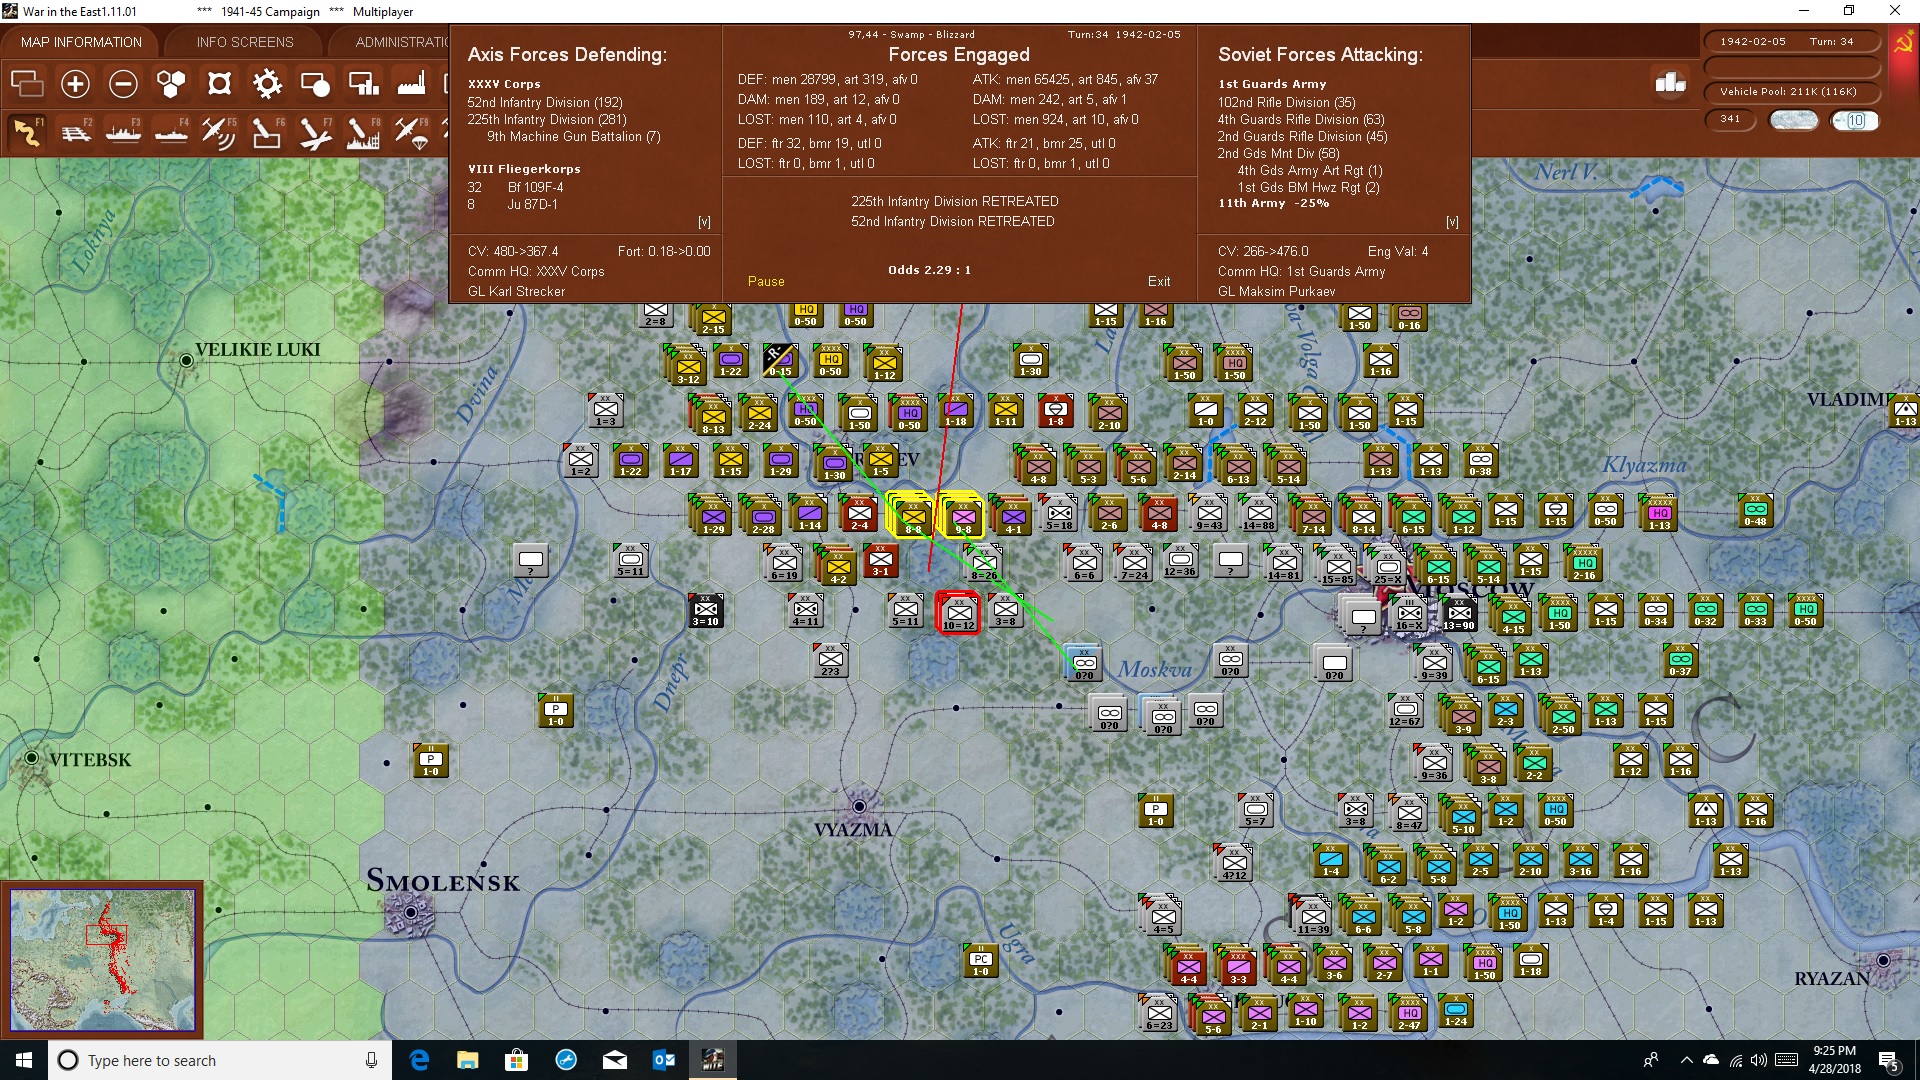This screenshot has height=1080, width=1920.
Task: Select the yellow-highlighted 8-8 unit stack
Action: pyautogui.click(x=911, y=516)
